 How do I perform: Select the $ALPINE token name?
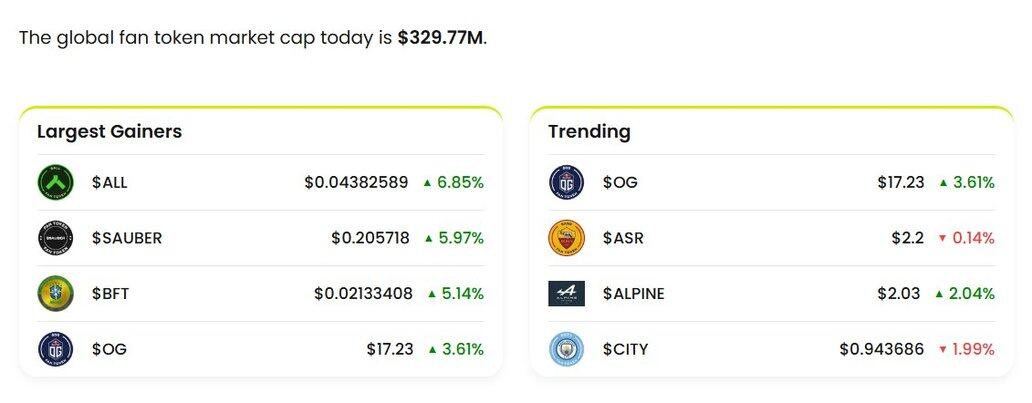click(633, 293)
